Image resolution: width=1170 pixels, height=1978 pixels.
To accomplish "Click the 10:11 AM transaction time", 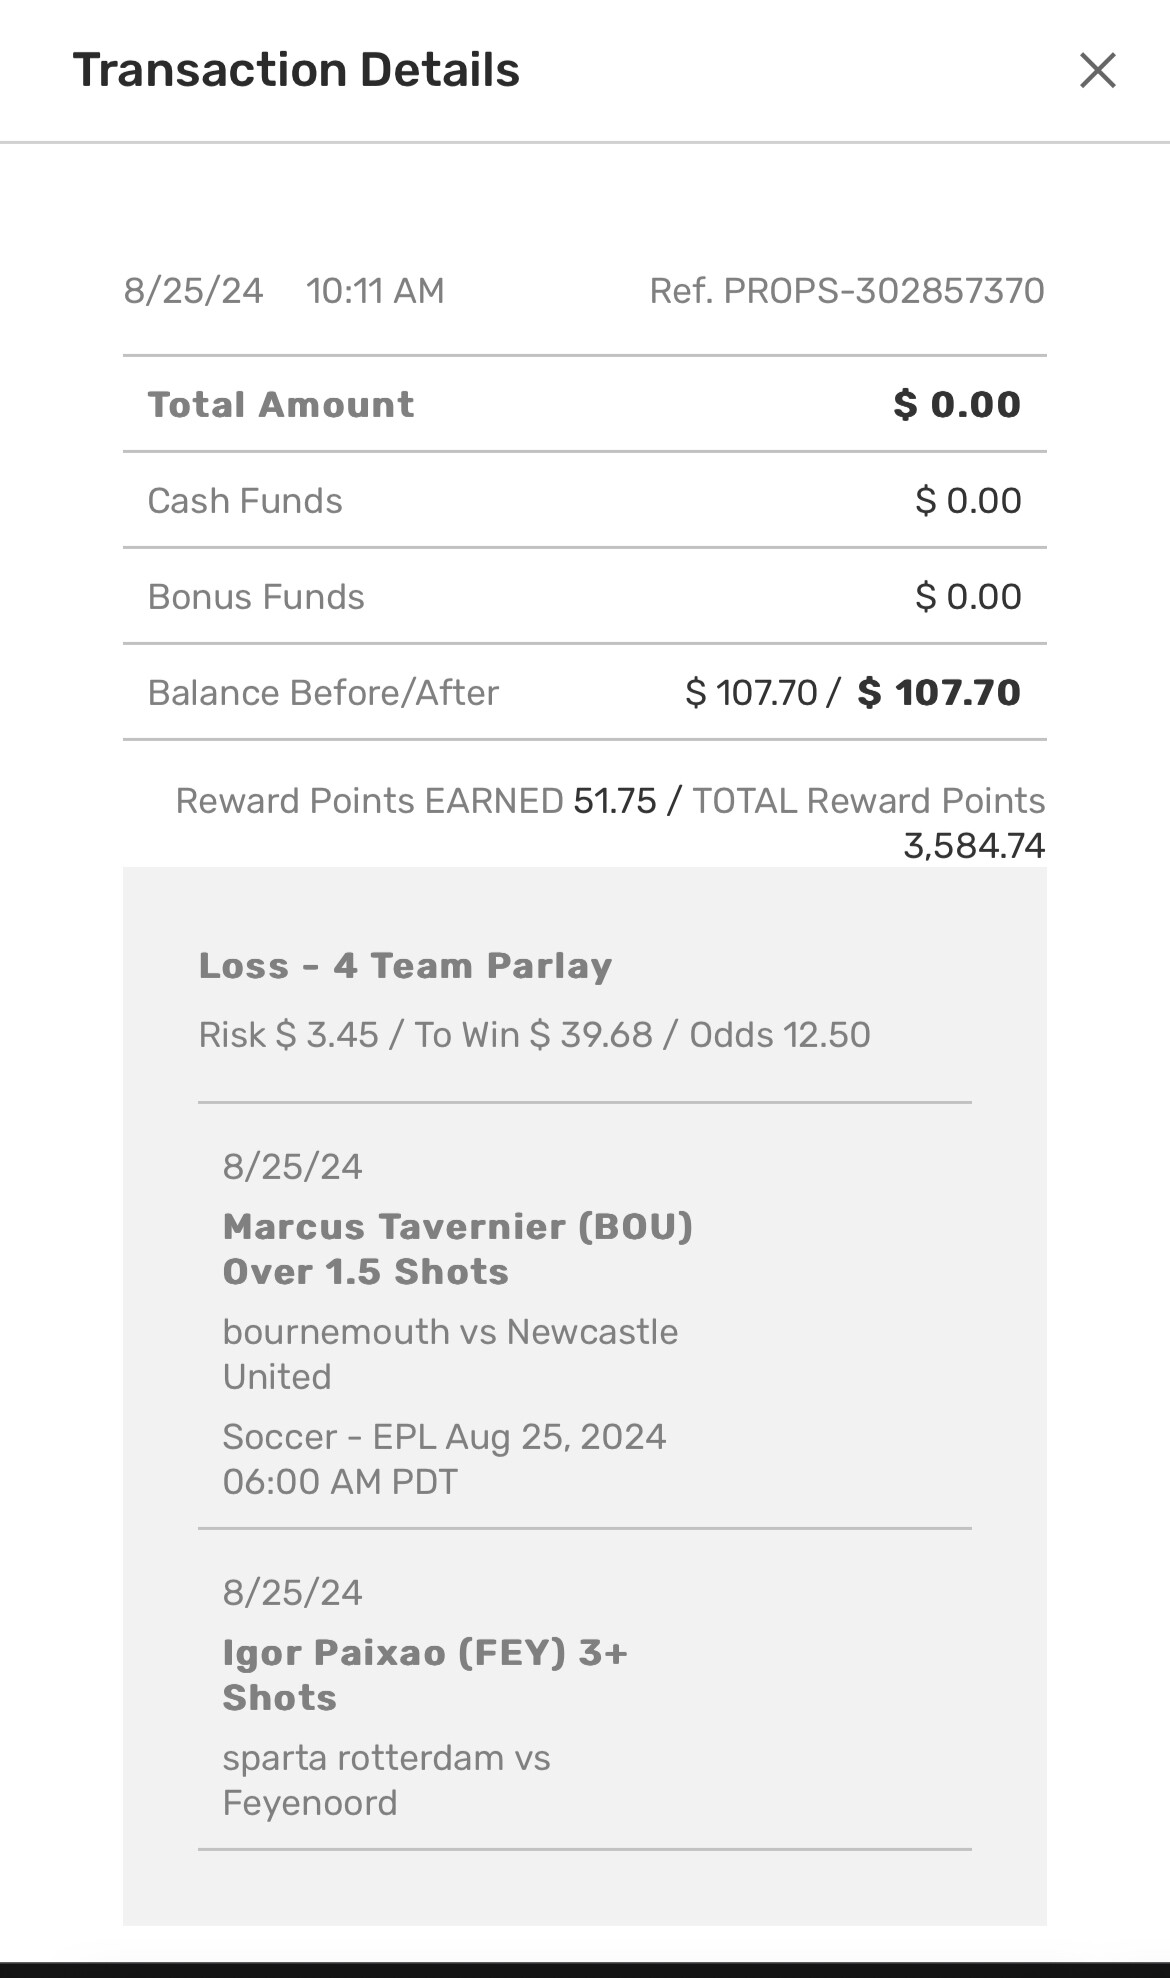I will point(375,291).
